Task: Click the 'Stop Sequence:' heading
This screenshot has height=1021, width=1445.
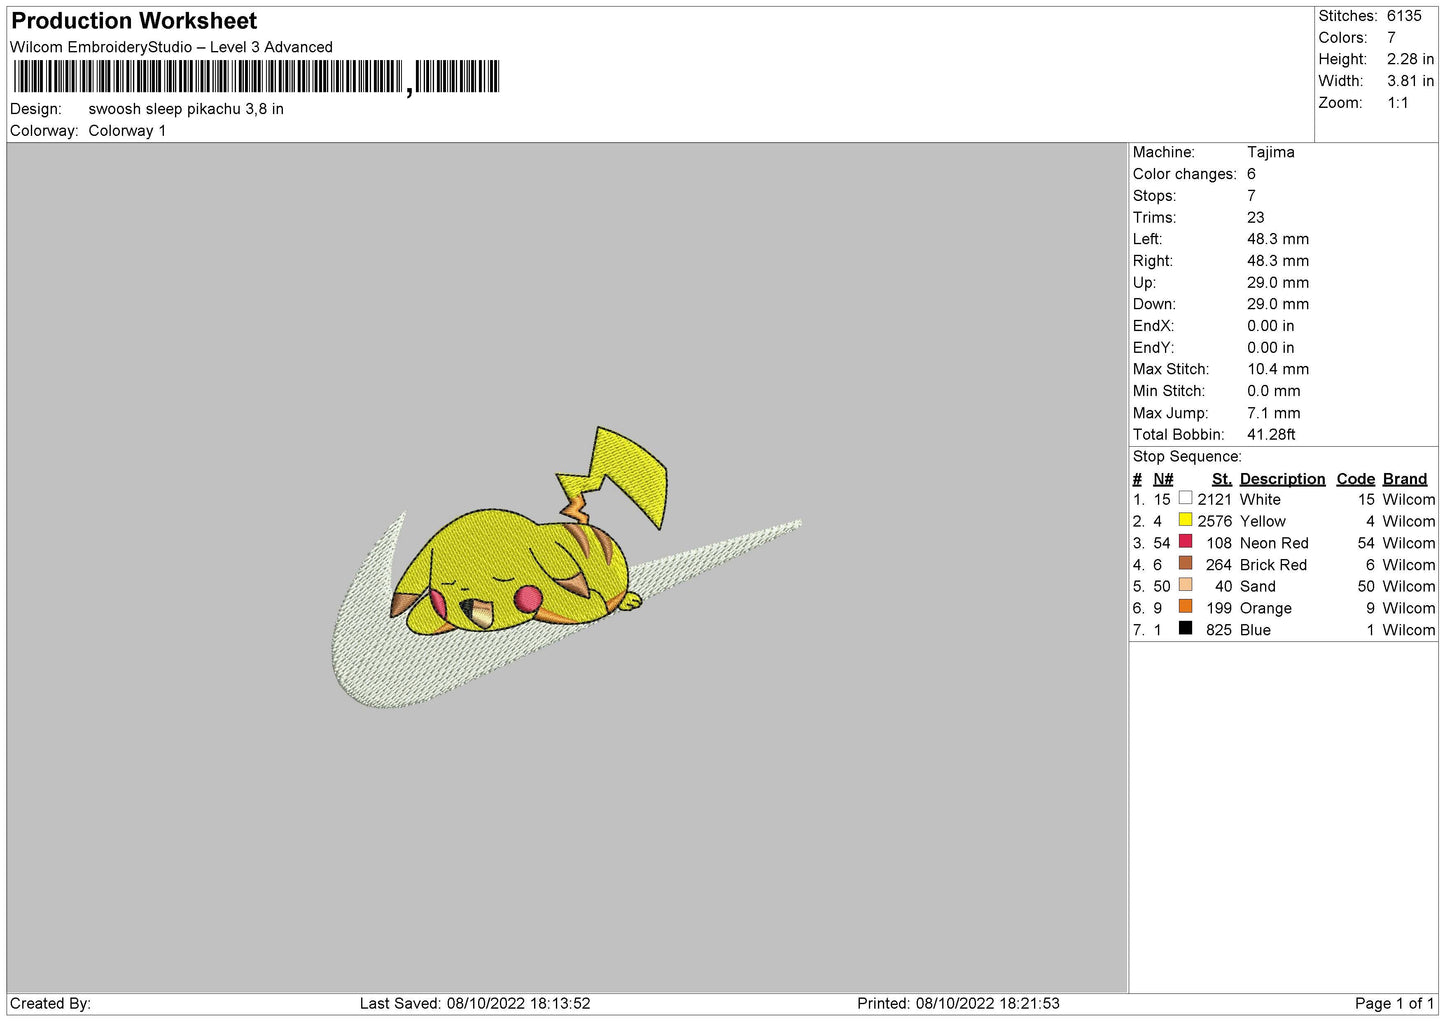Action: [1187, 457]
